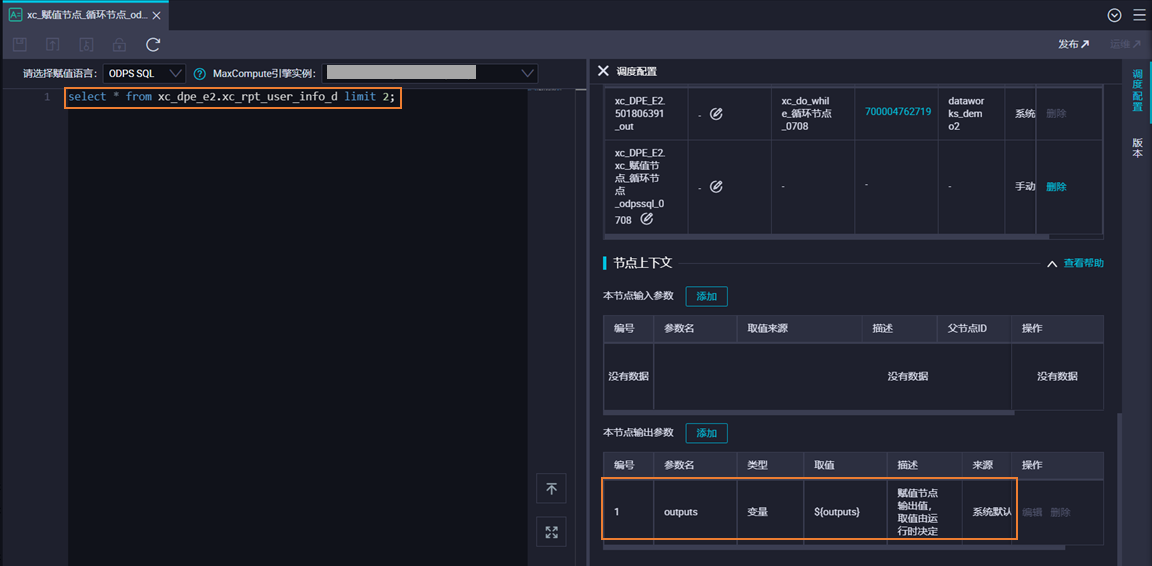This screenshot has height=566, width=1152.
Task: Click 编辑 in the outputs parameter row
Action: point(1032,512)
